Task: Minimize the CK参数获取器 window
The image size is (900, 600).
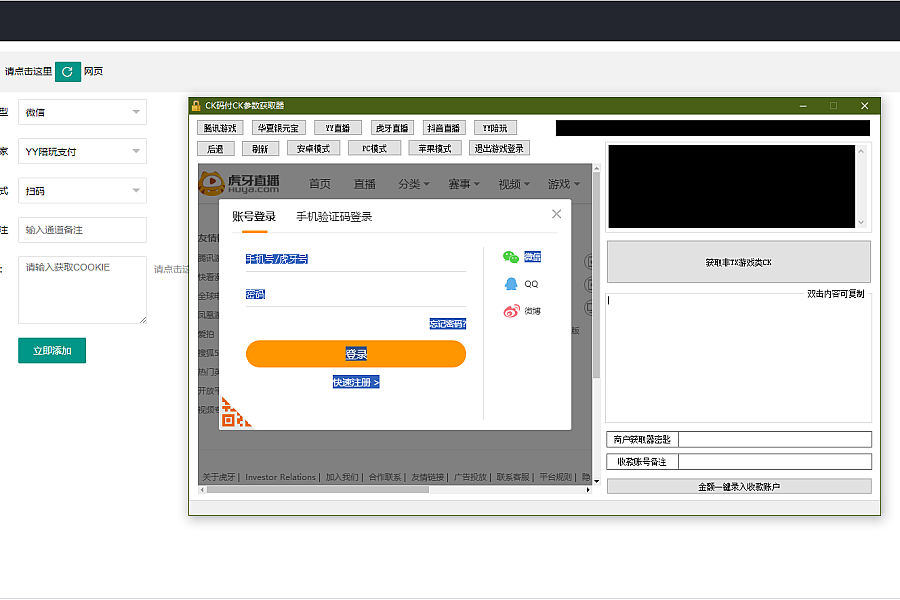Action: point(803,106)
